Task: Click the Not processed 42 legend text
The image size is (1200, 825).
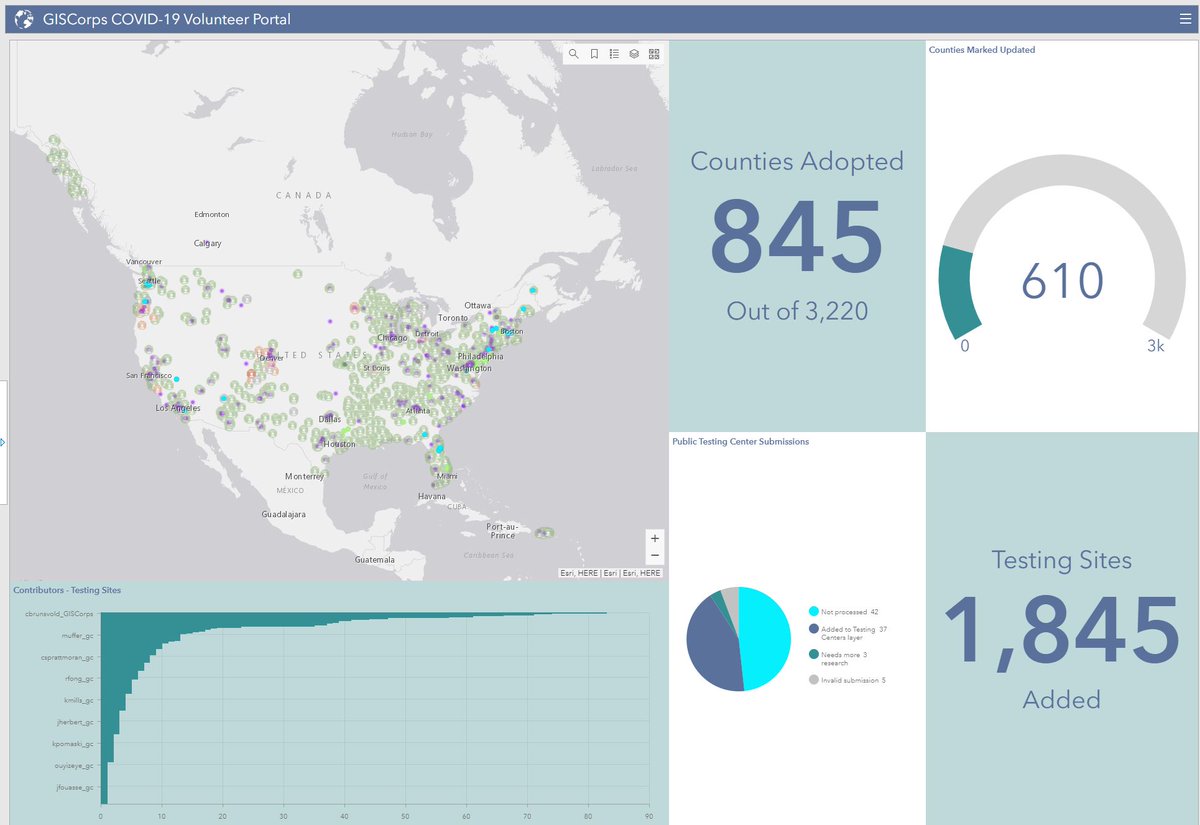Action: tap(850, 611)
